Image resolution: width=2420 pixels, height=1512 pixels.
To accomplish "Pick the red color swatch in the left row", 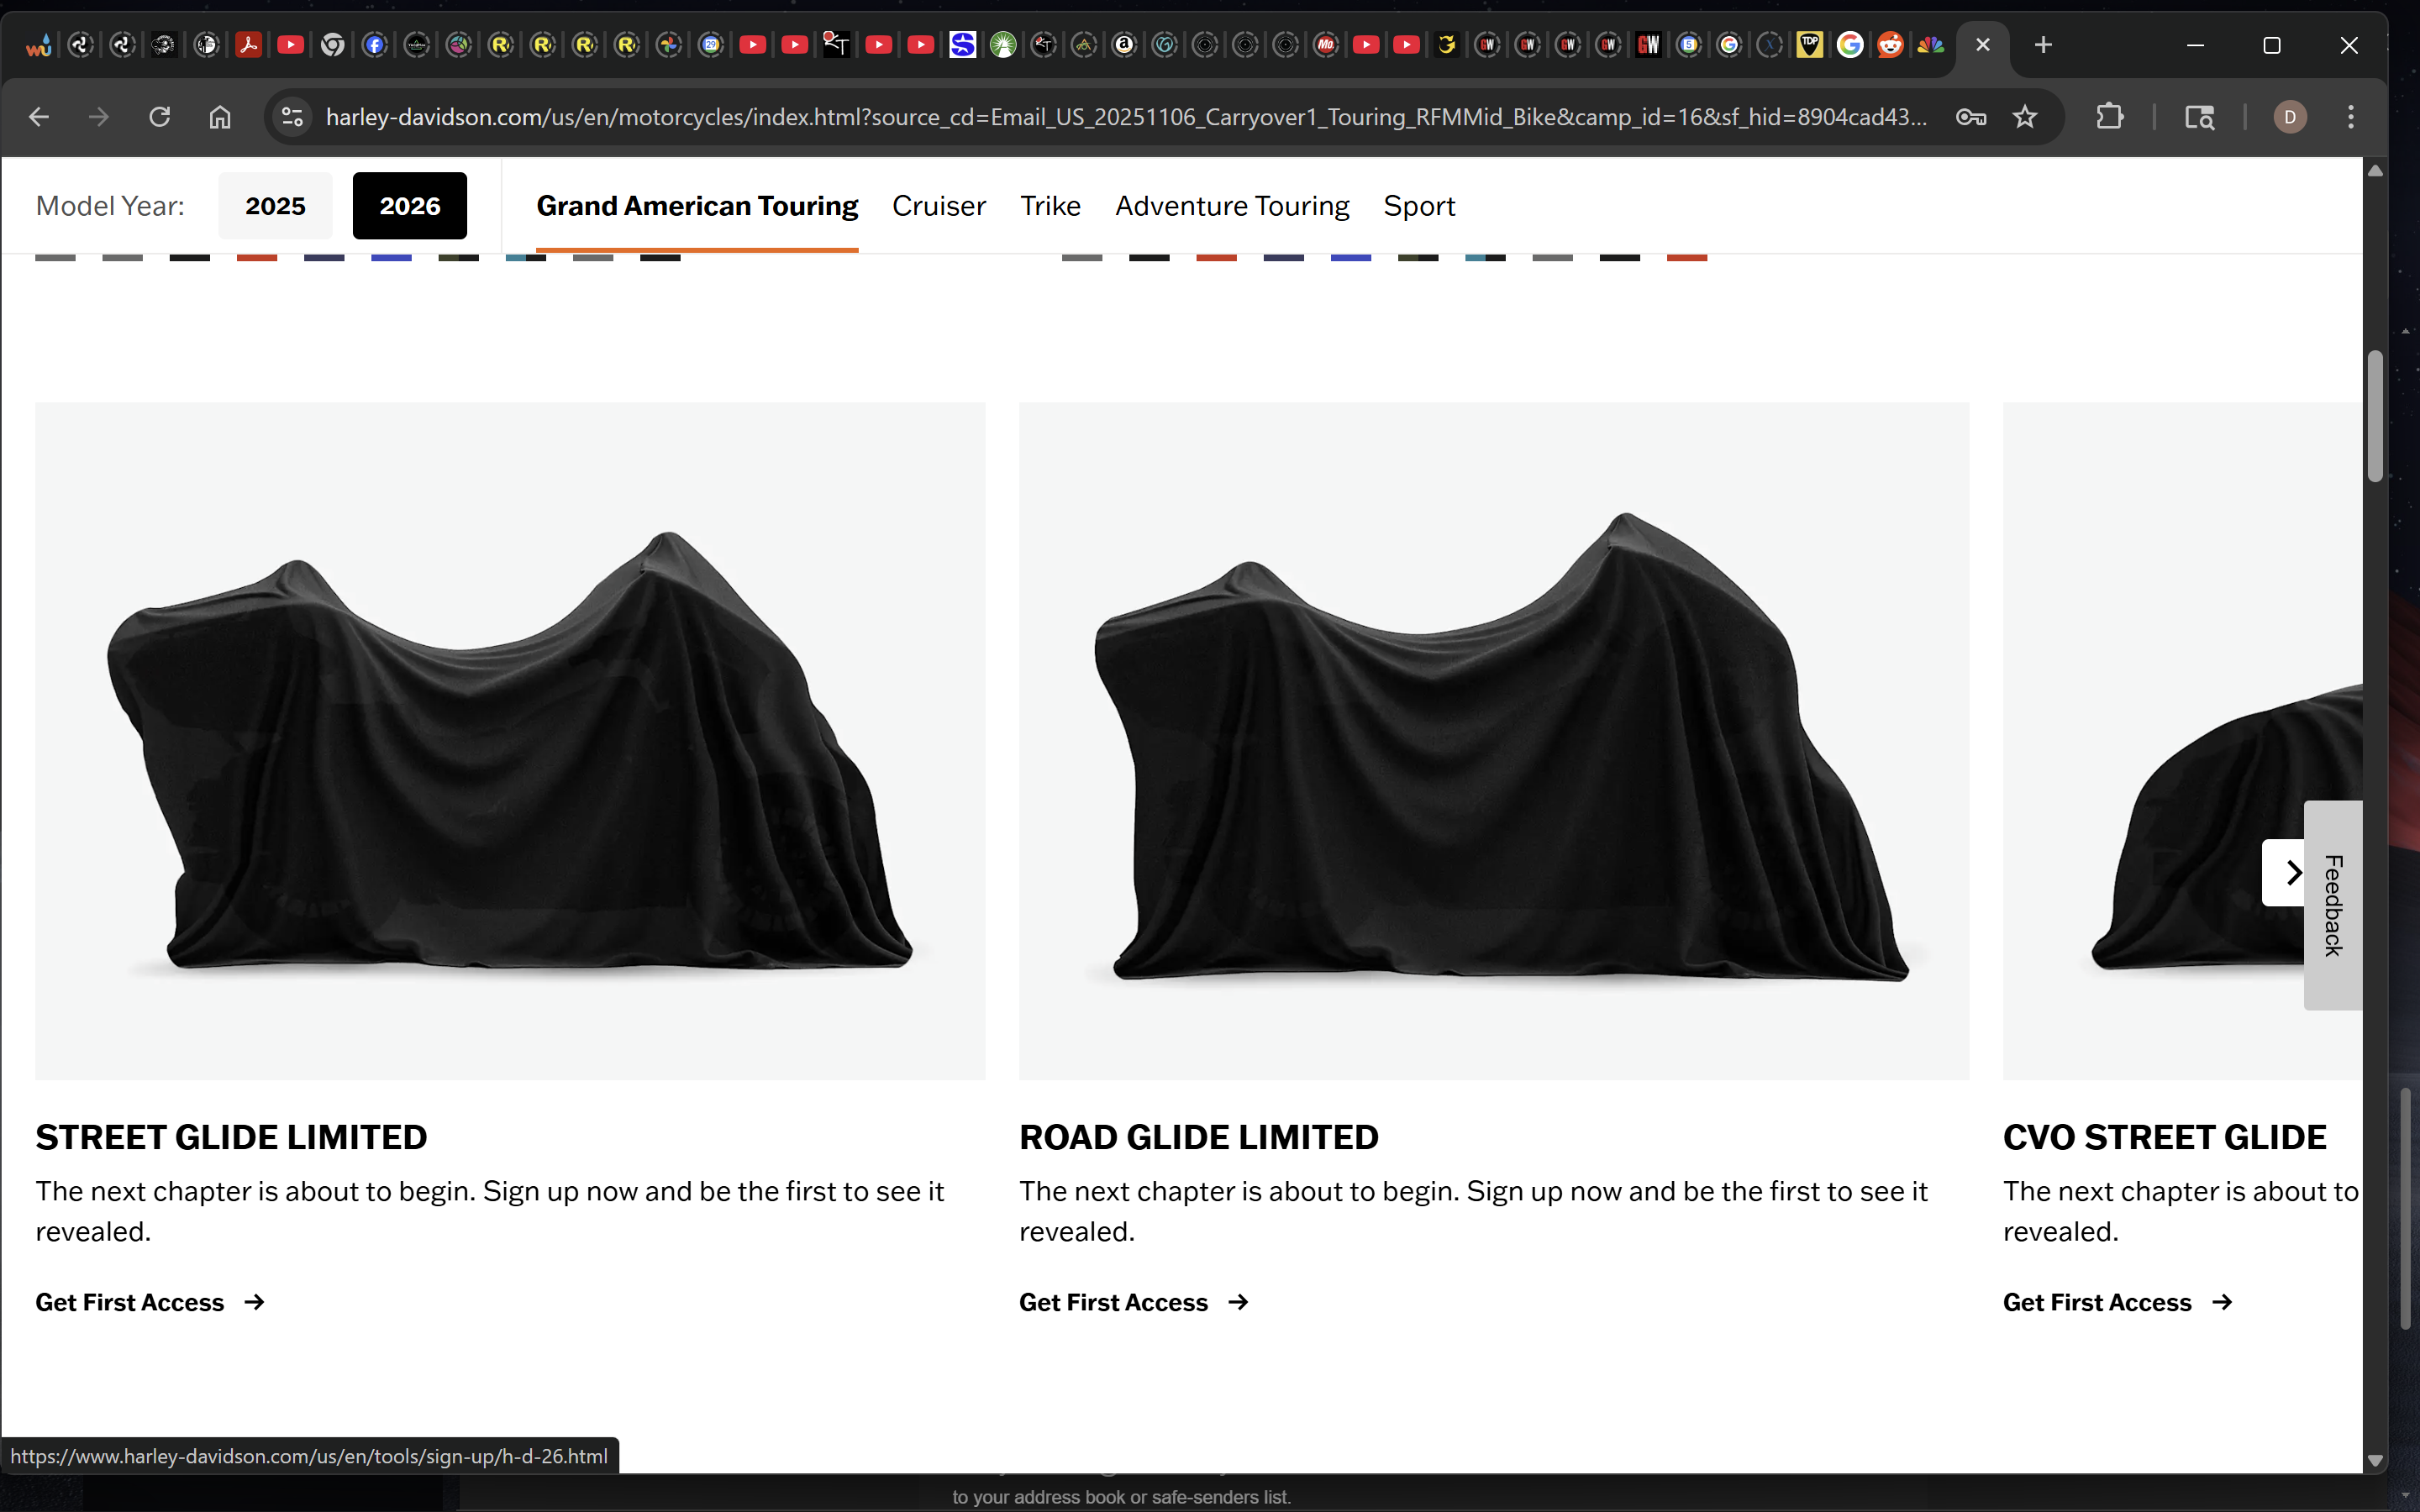I will pyautogui.click(x=257, y=258).
